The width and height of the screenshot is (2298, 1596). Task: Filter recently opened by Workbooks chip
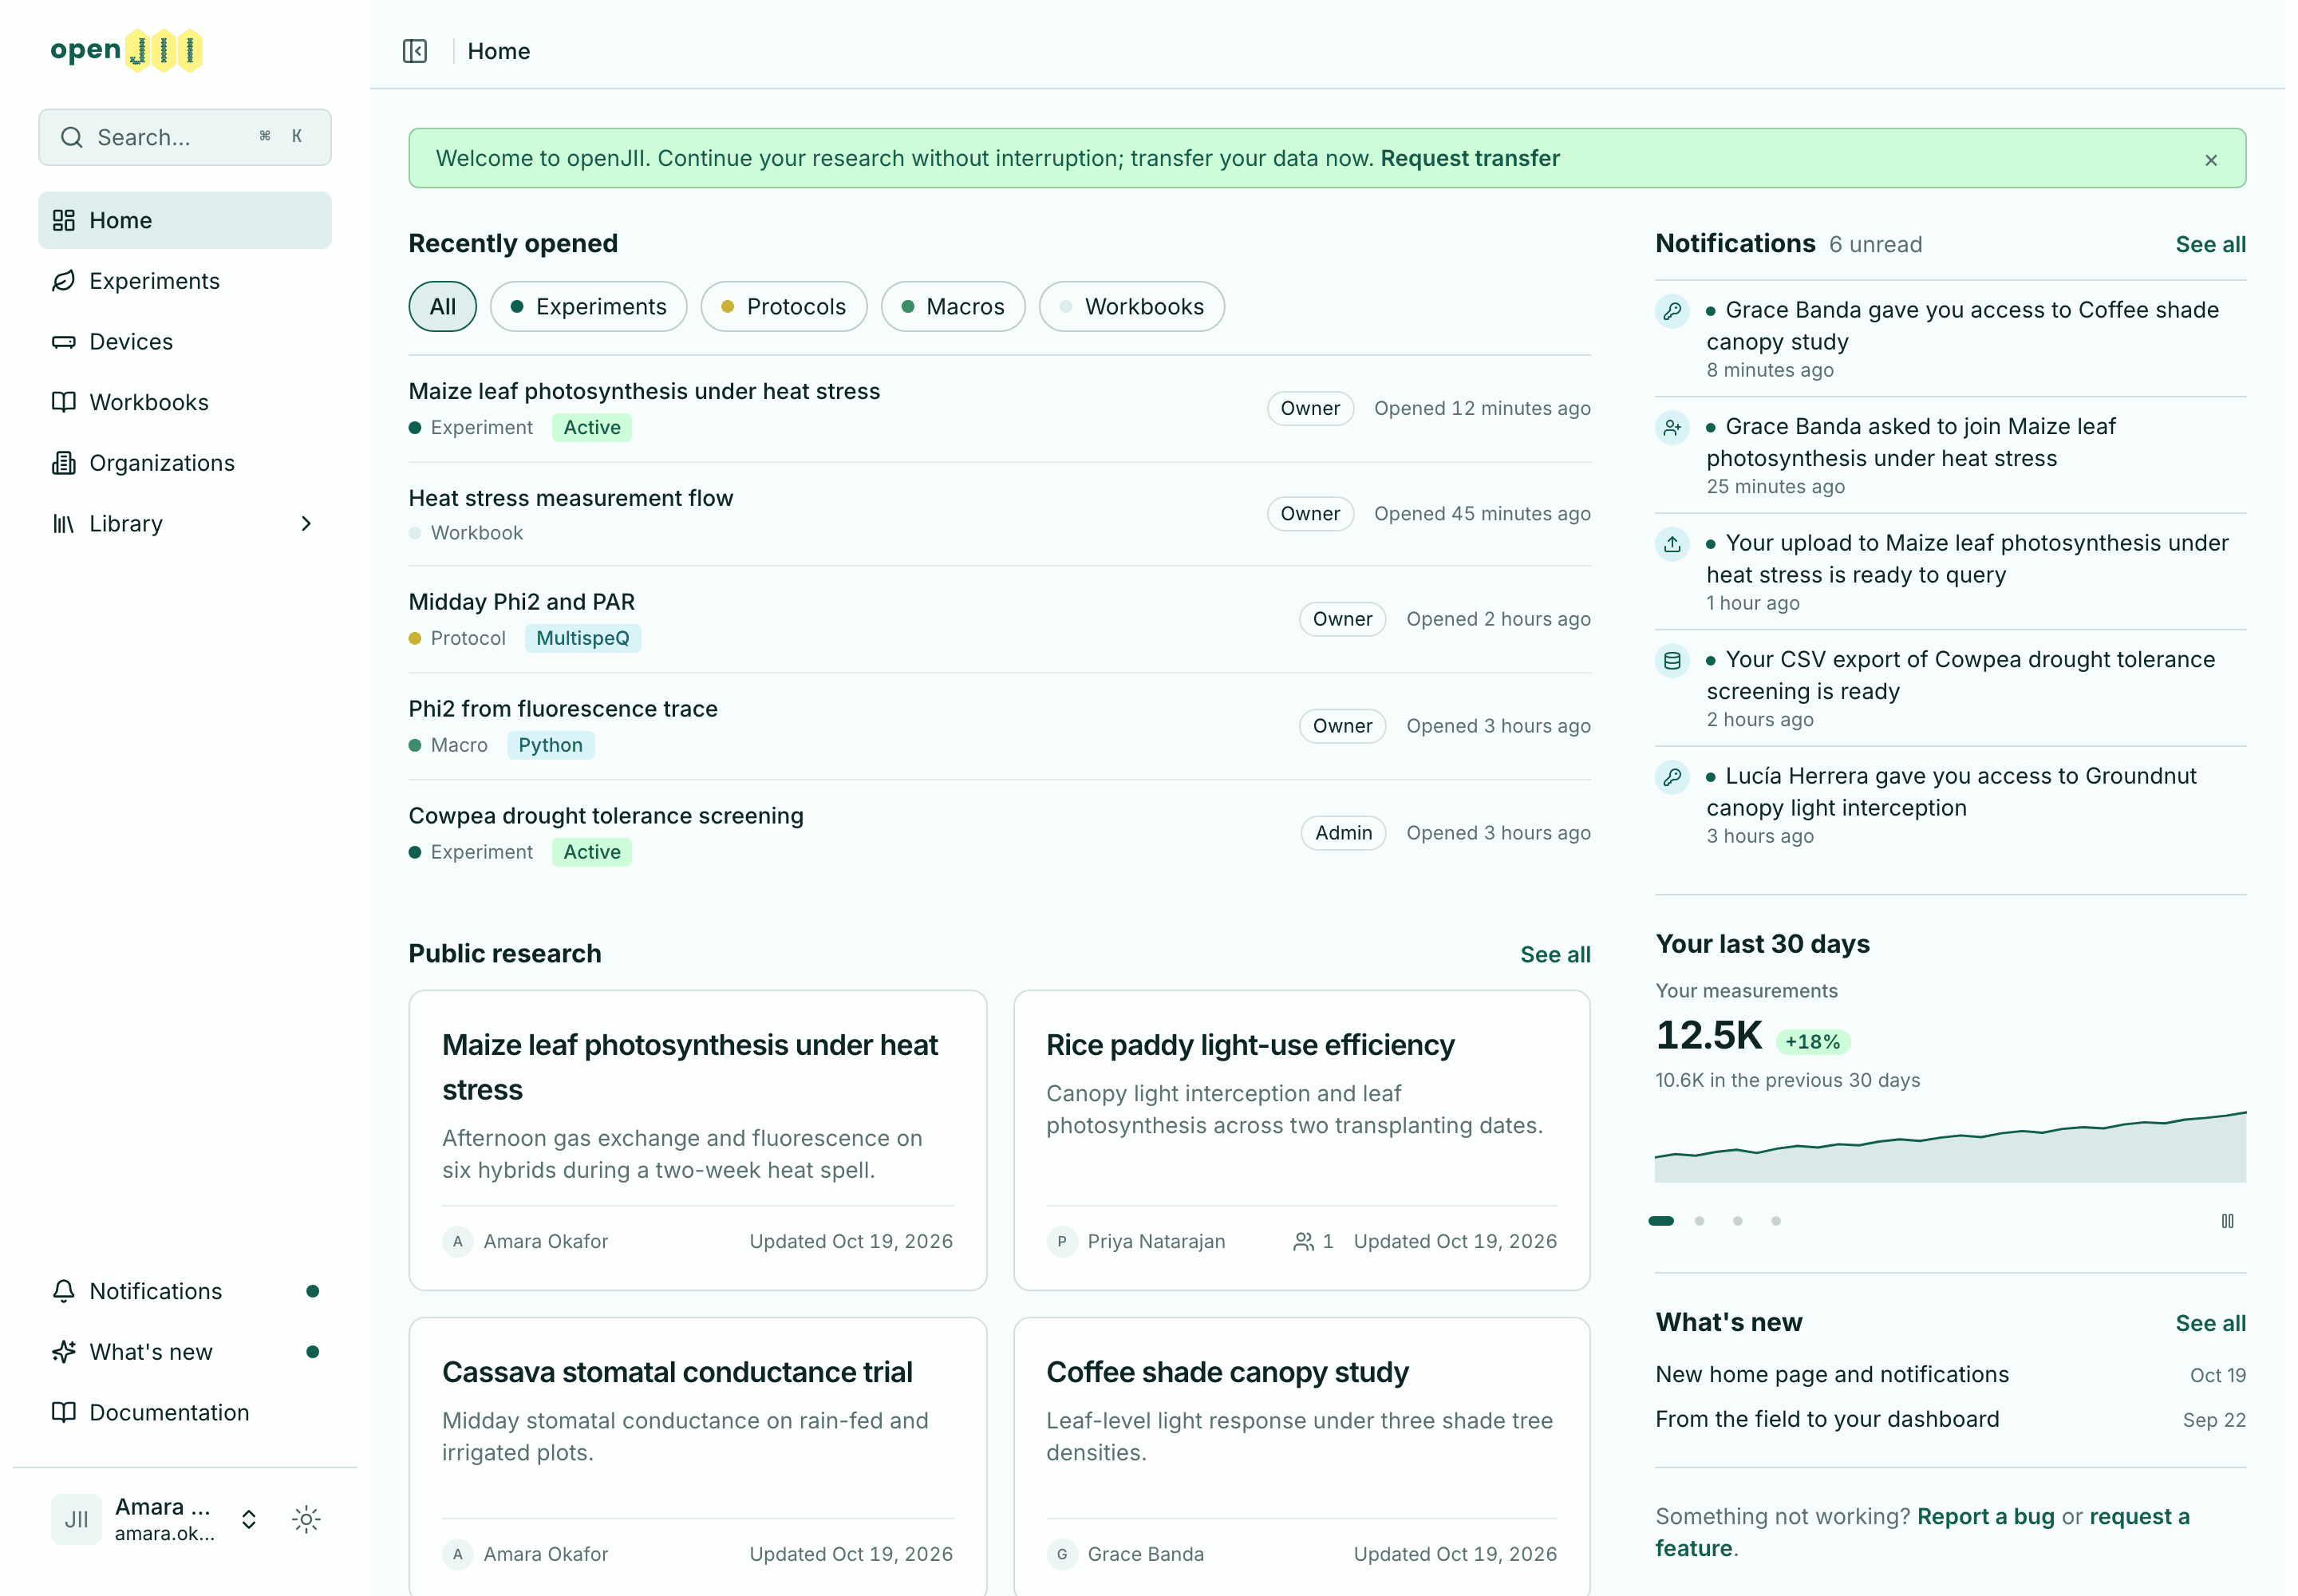[1131, 306]
